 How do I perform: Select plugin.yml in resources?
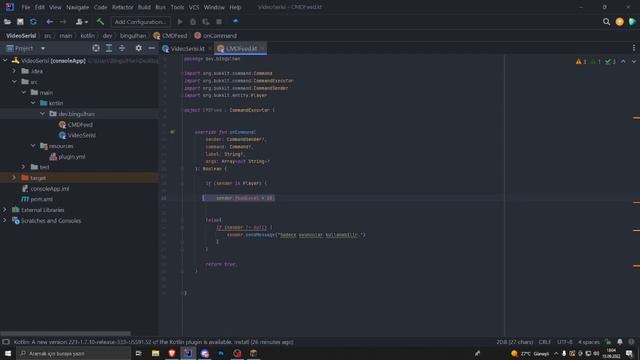point(71,156)
